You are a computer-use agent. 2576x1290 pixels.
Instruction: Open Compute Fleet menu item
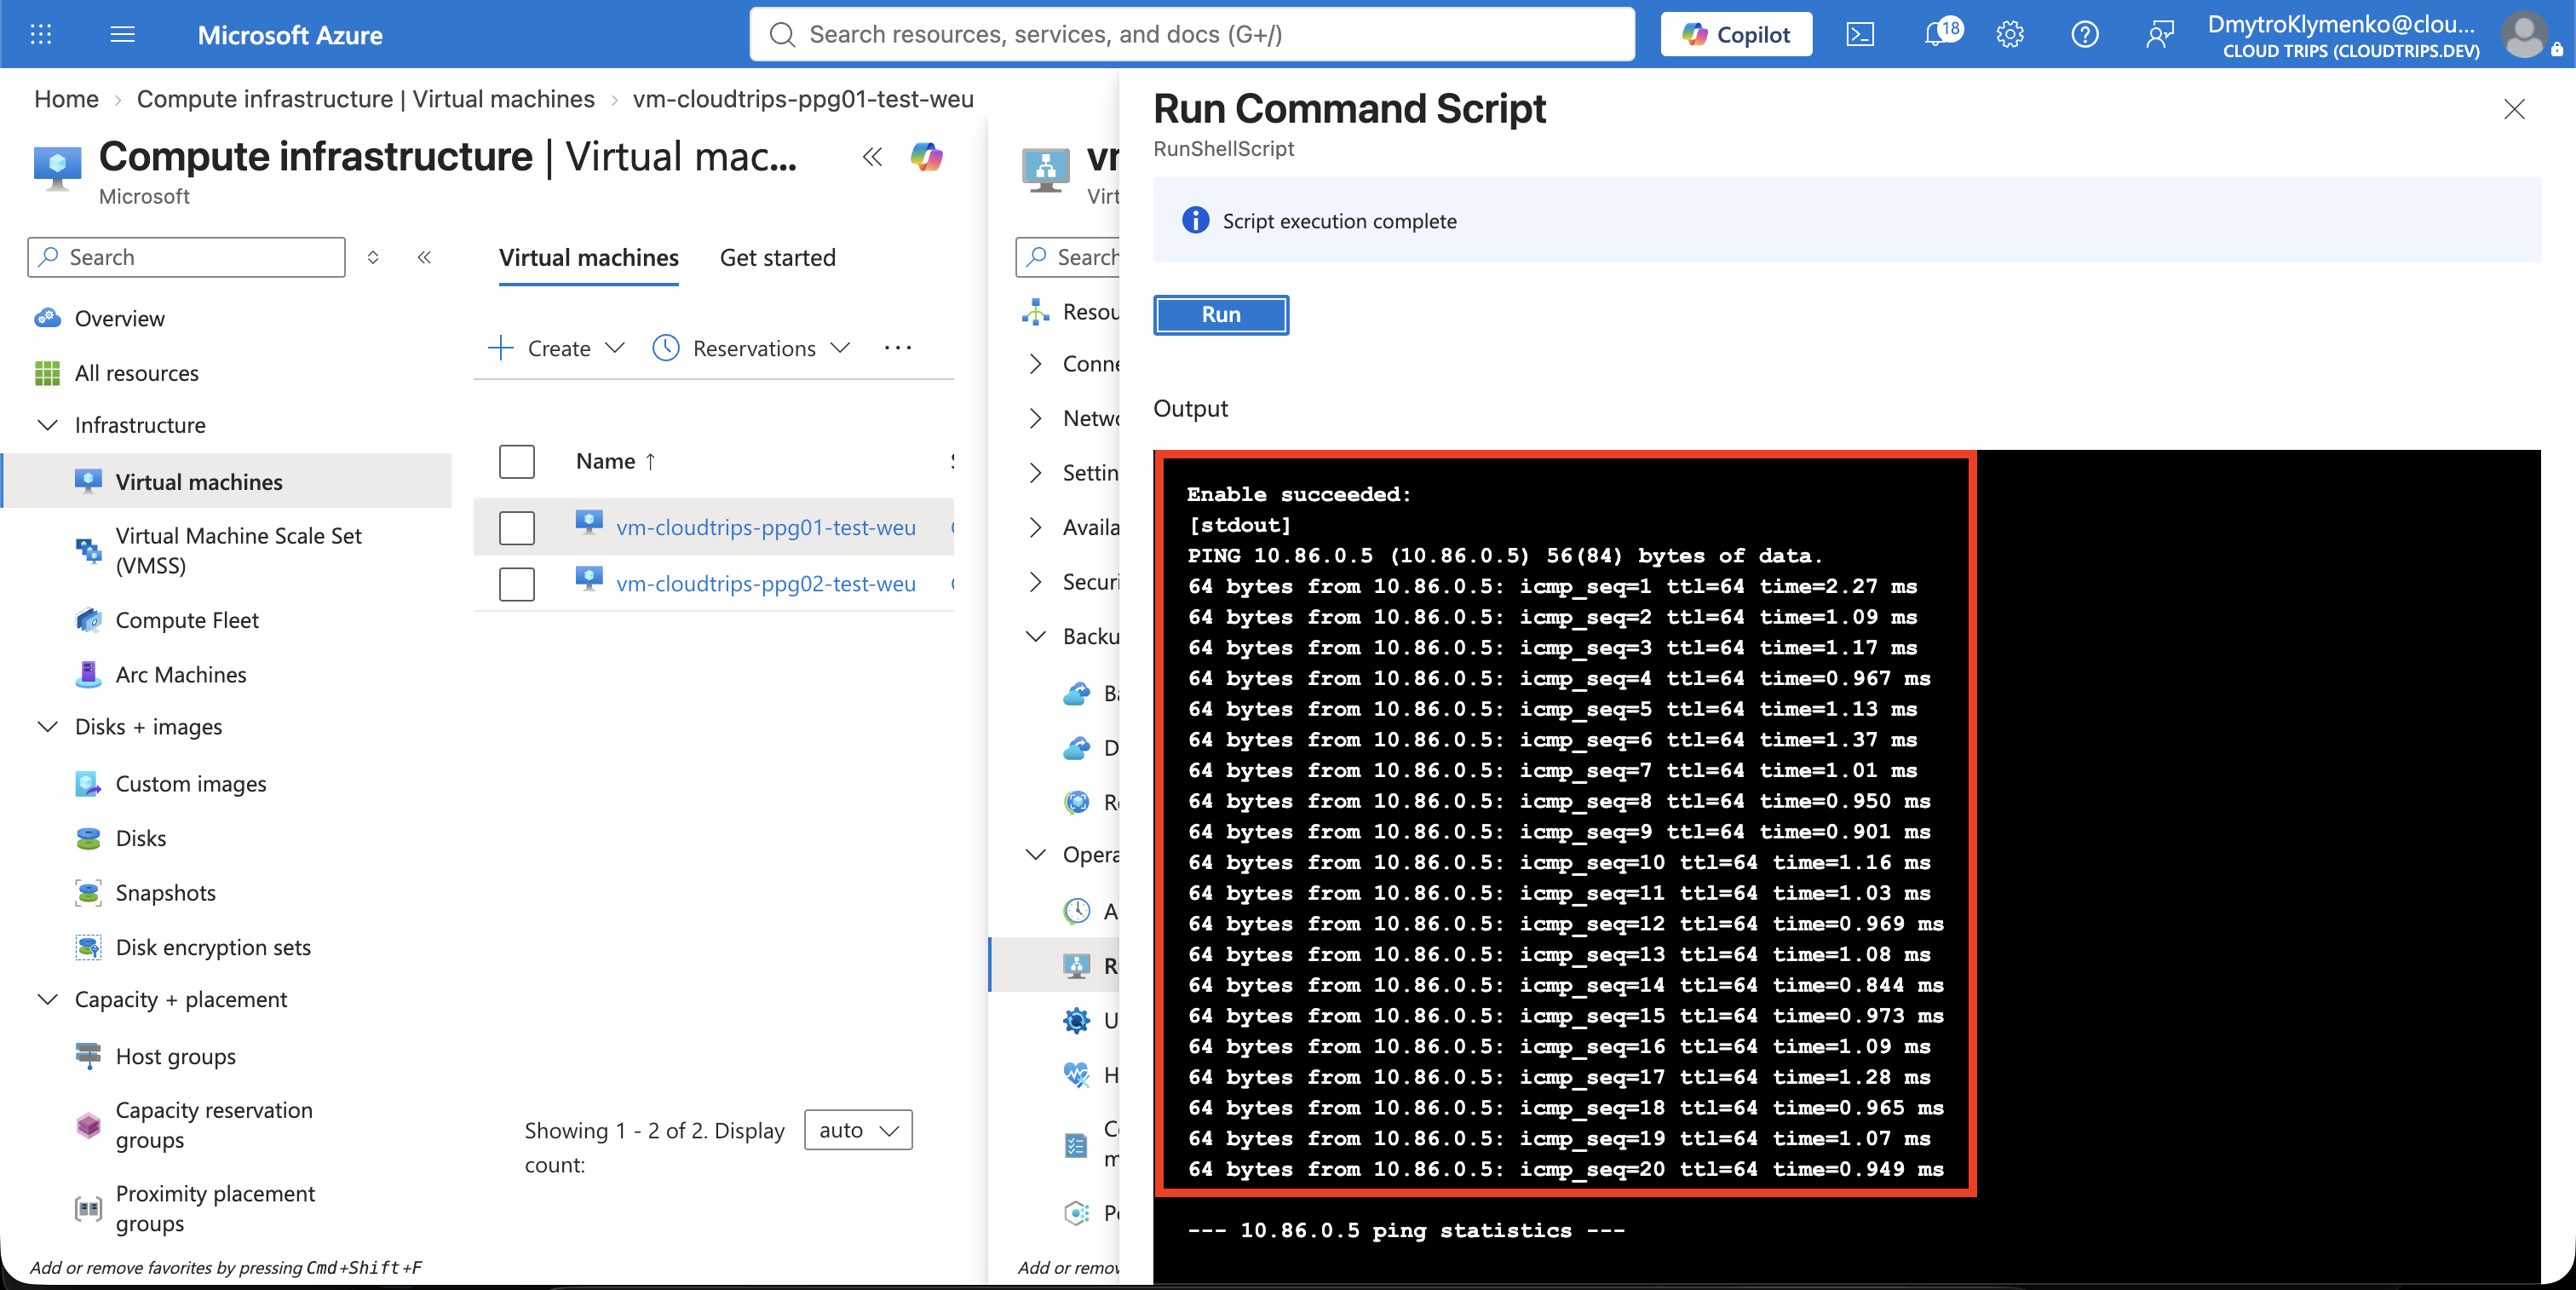187,621
